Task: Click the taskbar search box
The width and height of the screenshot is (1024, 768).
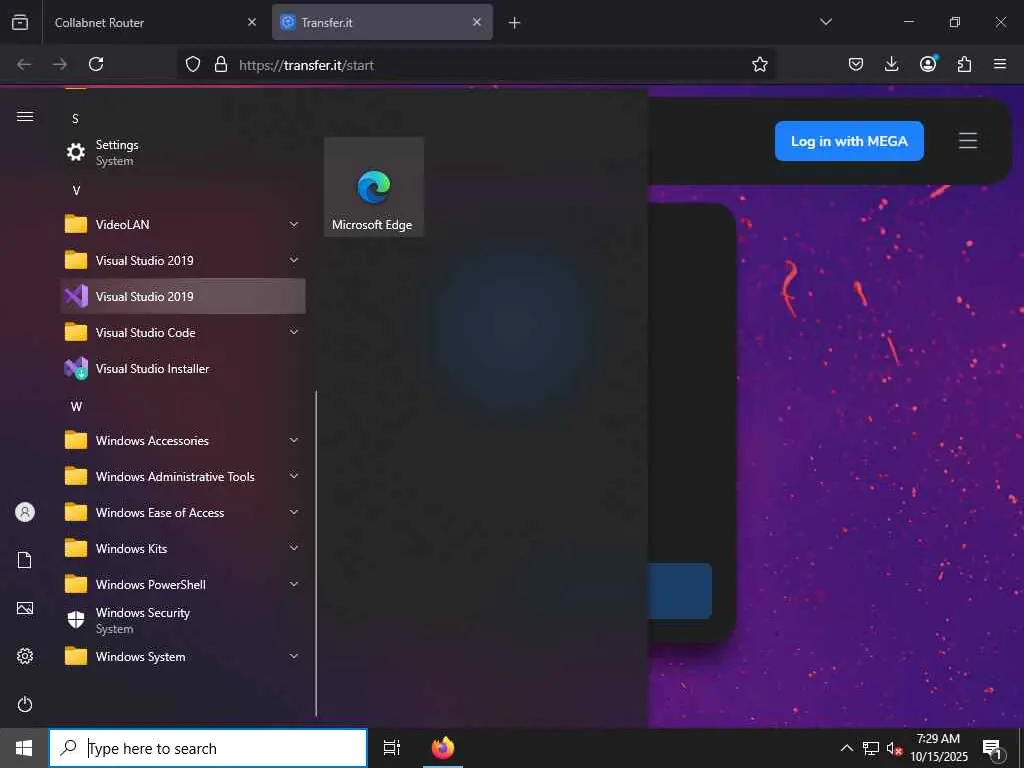Action: pyautogui.click(x=208, y=748)
